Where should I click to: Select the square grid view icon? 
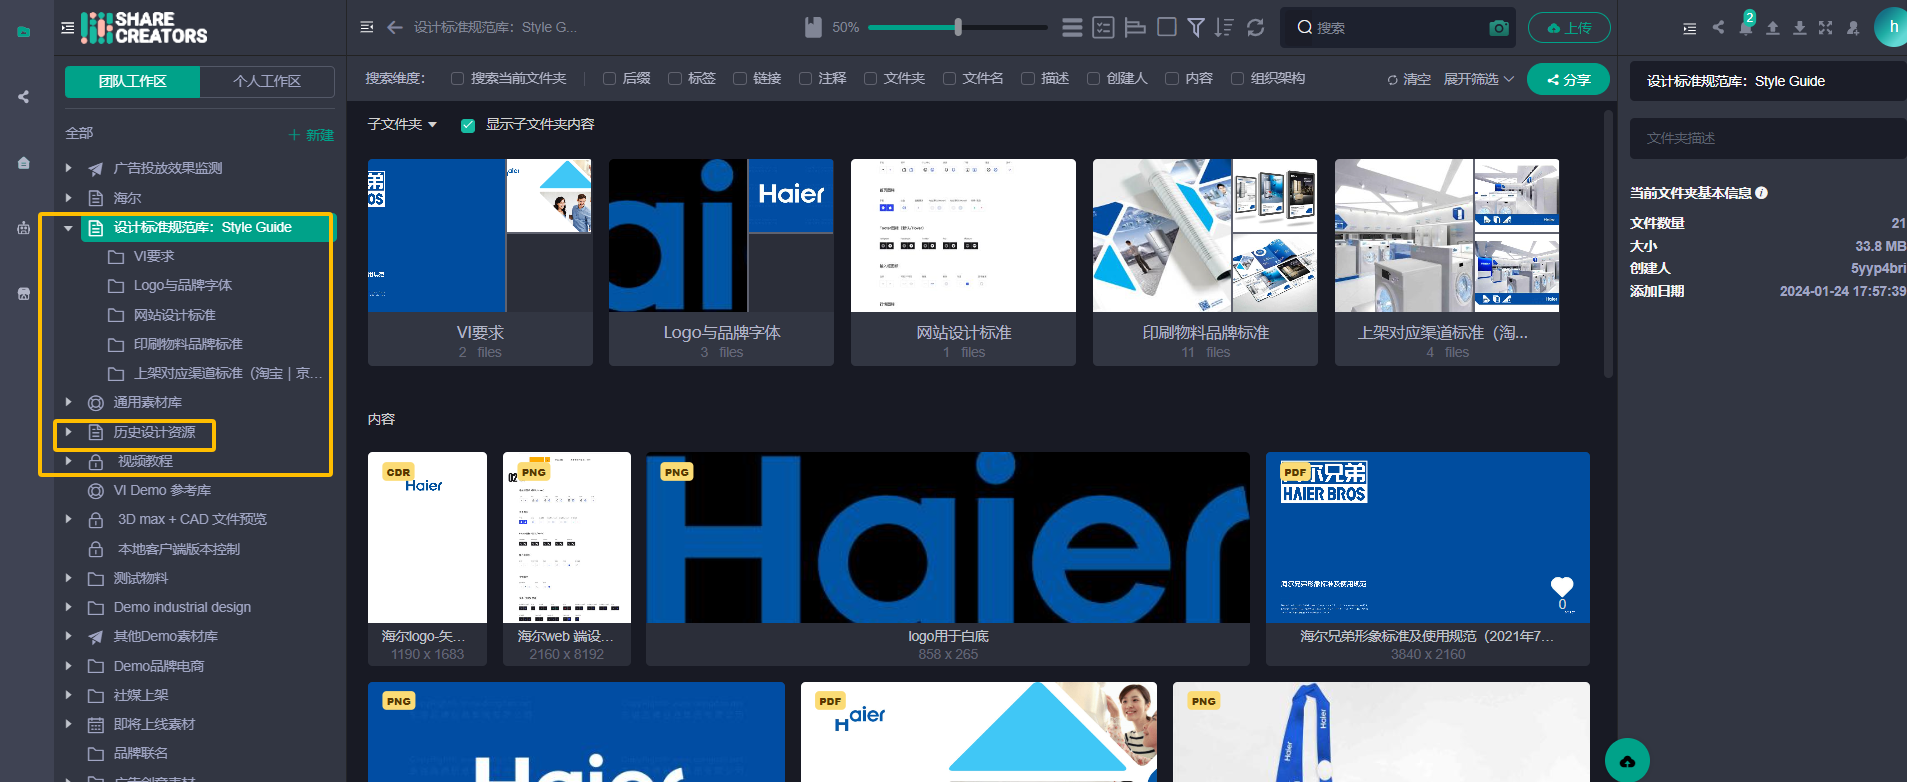(x=1166, y=27)
